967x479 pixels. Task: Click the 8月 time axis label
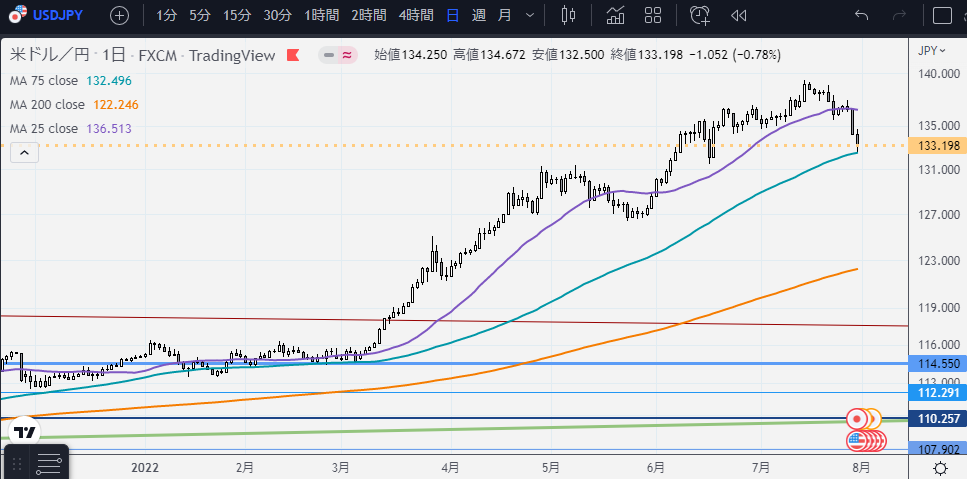pyautogui.click(x=862, y=468)
